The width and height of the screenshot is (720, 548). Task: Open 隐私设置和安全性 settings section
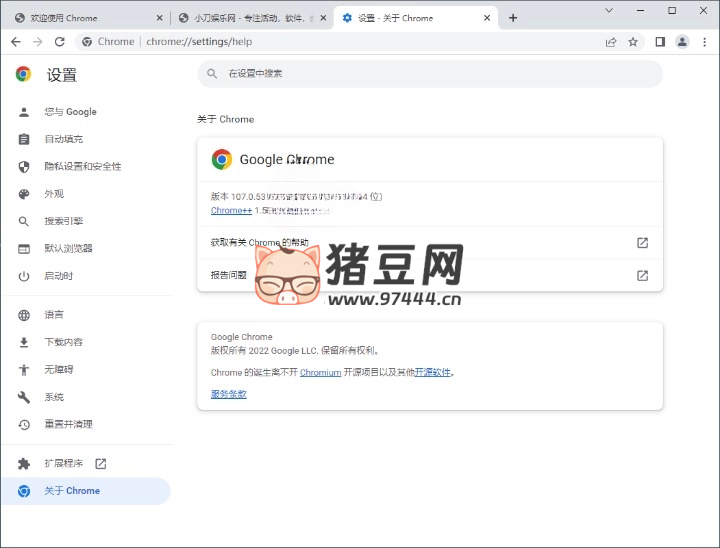(82, 166)
